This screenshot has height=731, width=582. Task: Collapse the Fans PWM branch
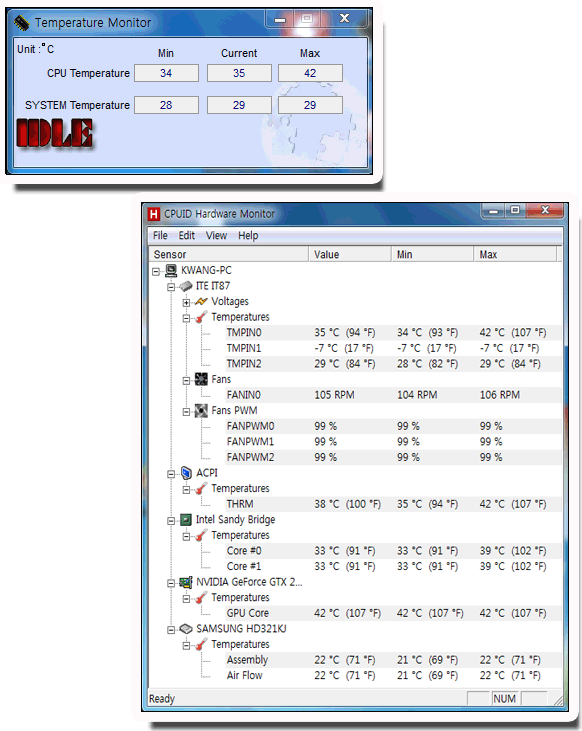(186, 412)
